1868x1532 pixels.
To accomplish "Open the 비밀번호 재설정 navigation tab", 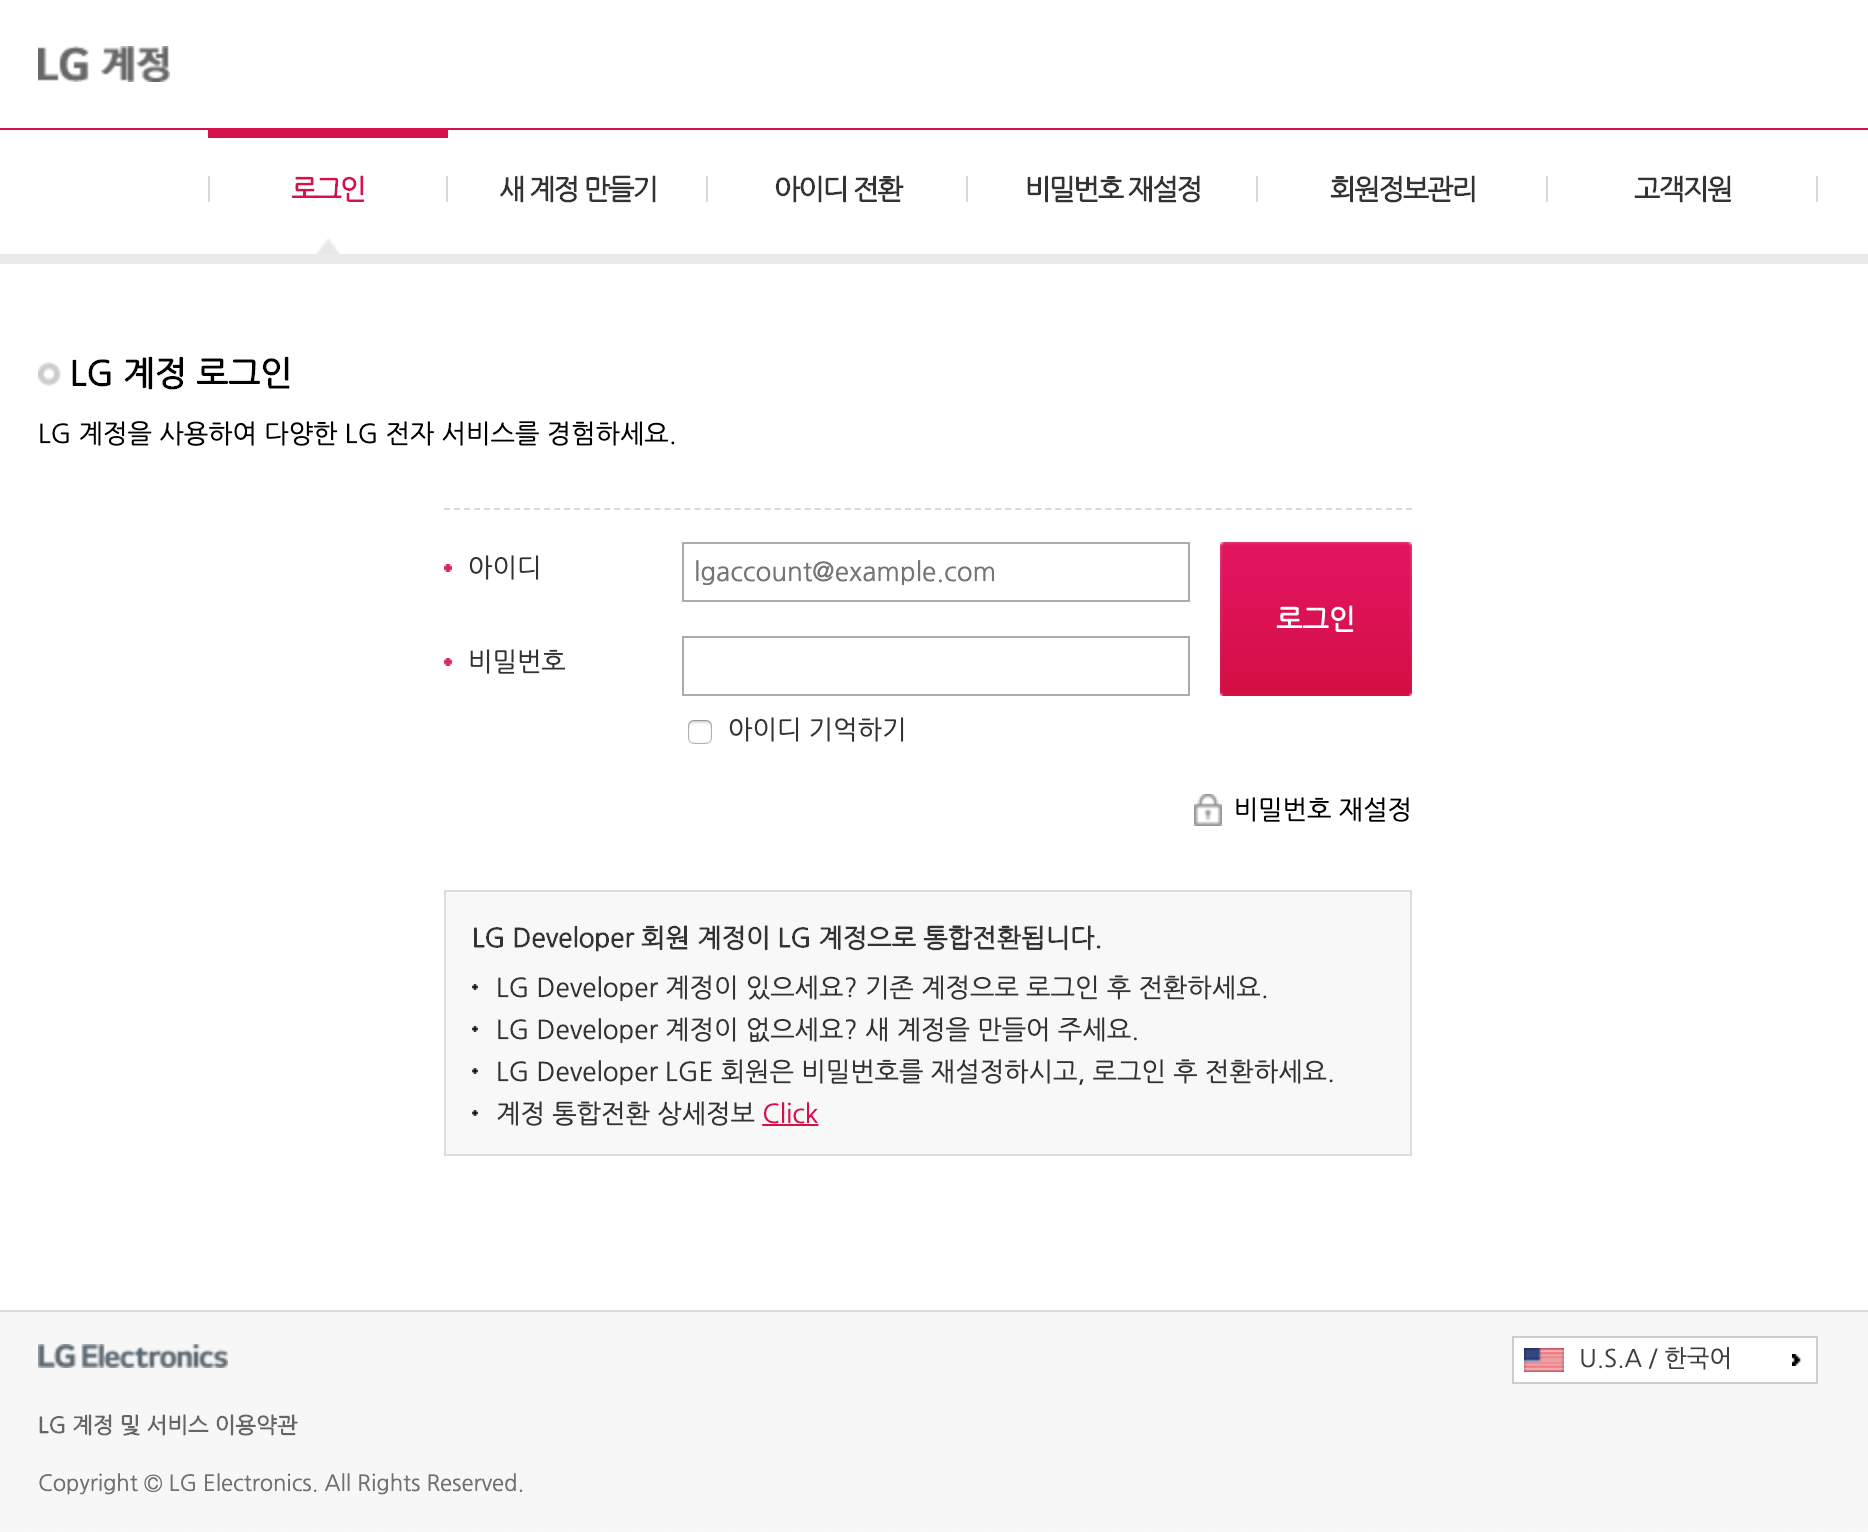I will point(1113,188).
